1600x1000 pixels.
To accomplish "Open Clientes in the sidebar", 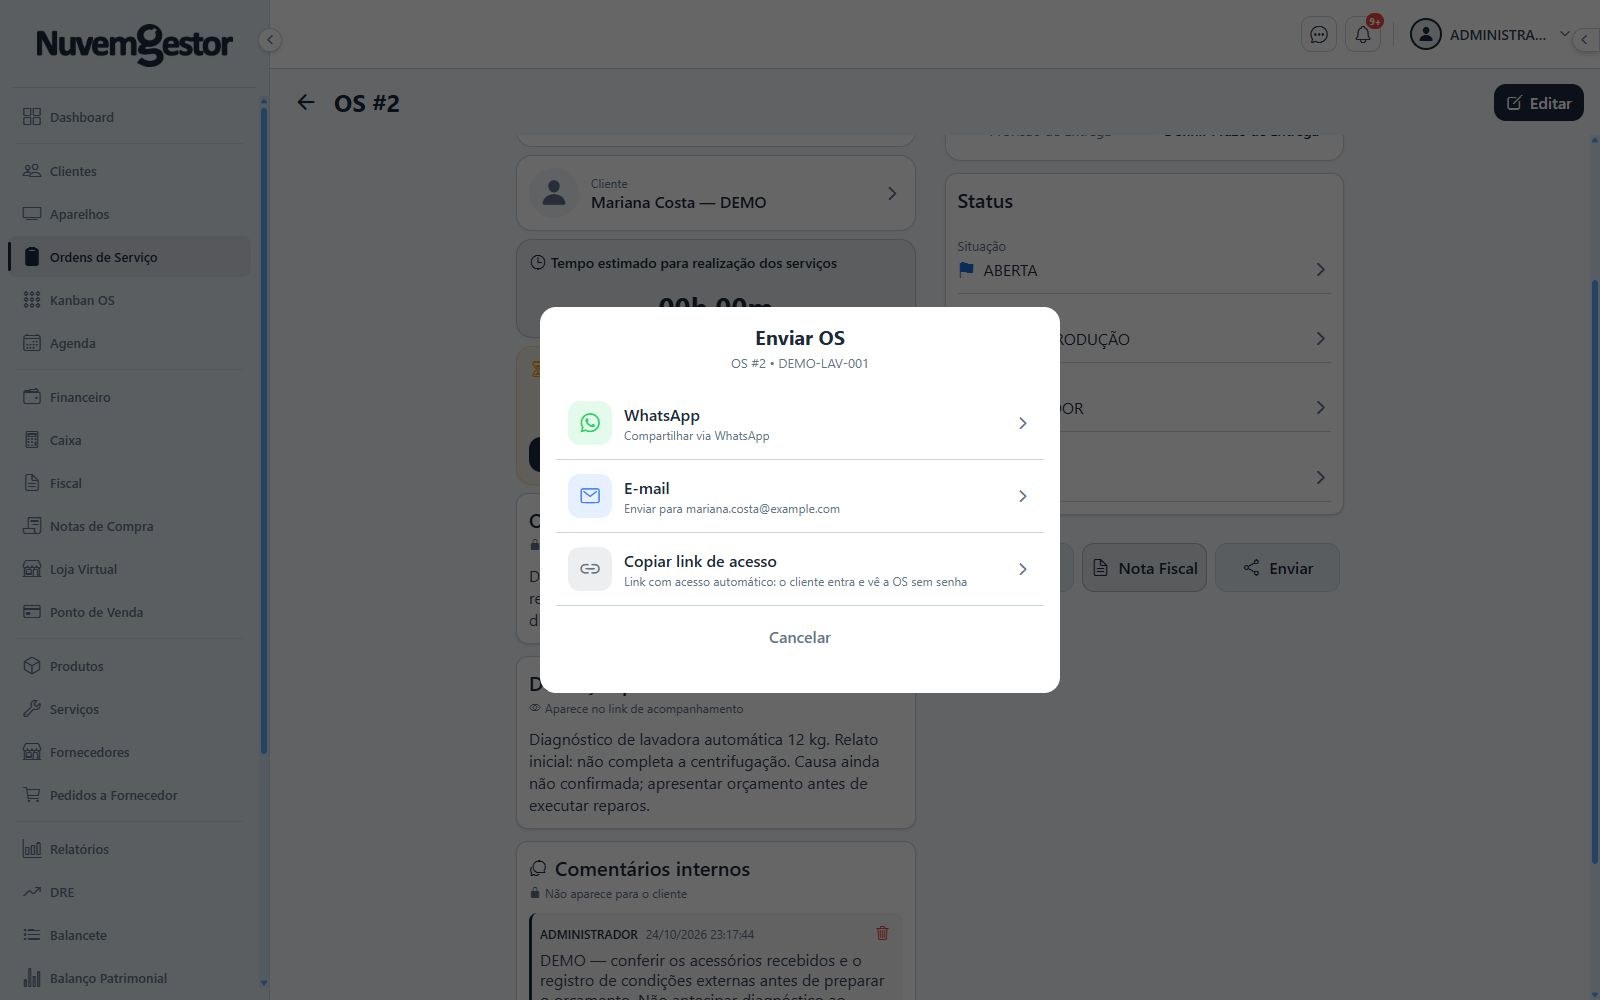I will 129,171.
